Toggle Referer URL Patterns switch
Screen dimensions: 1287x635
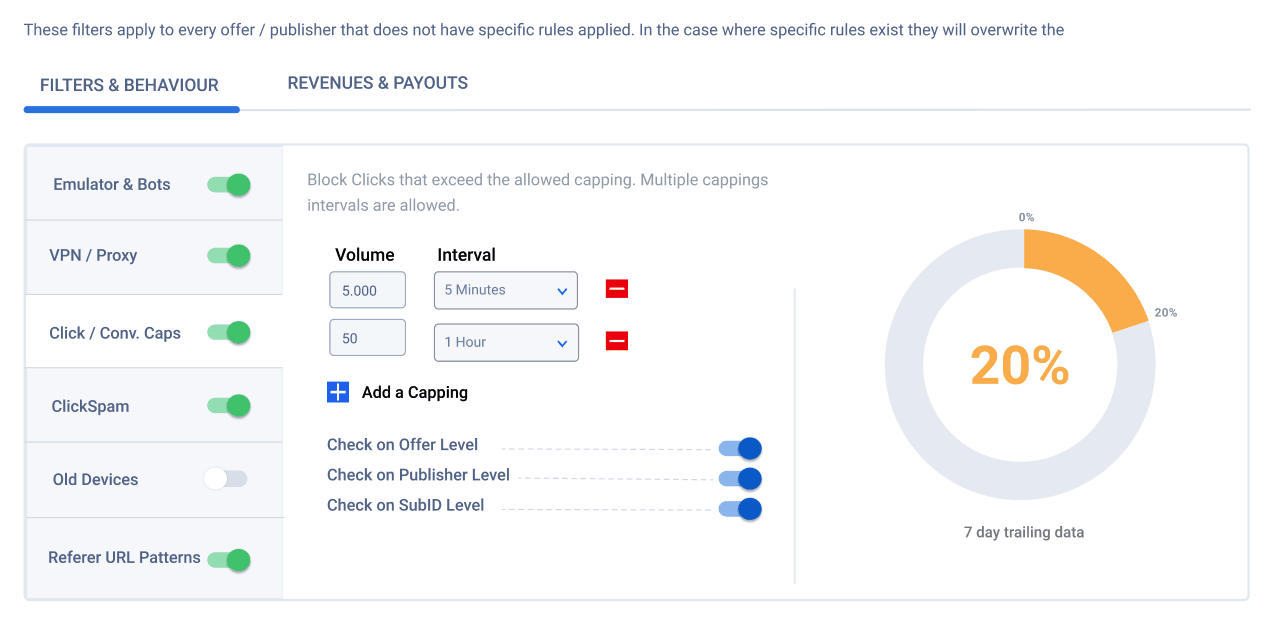pos(228,560)
